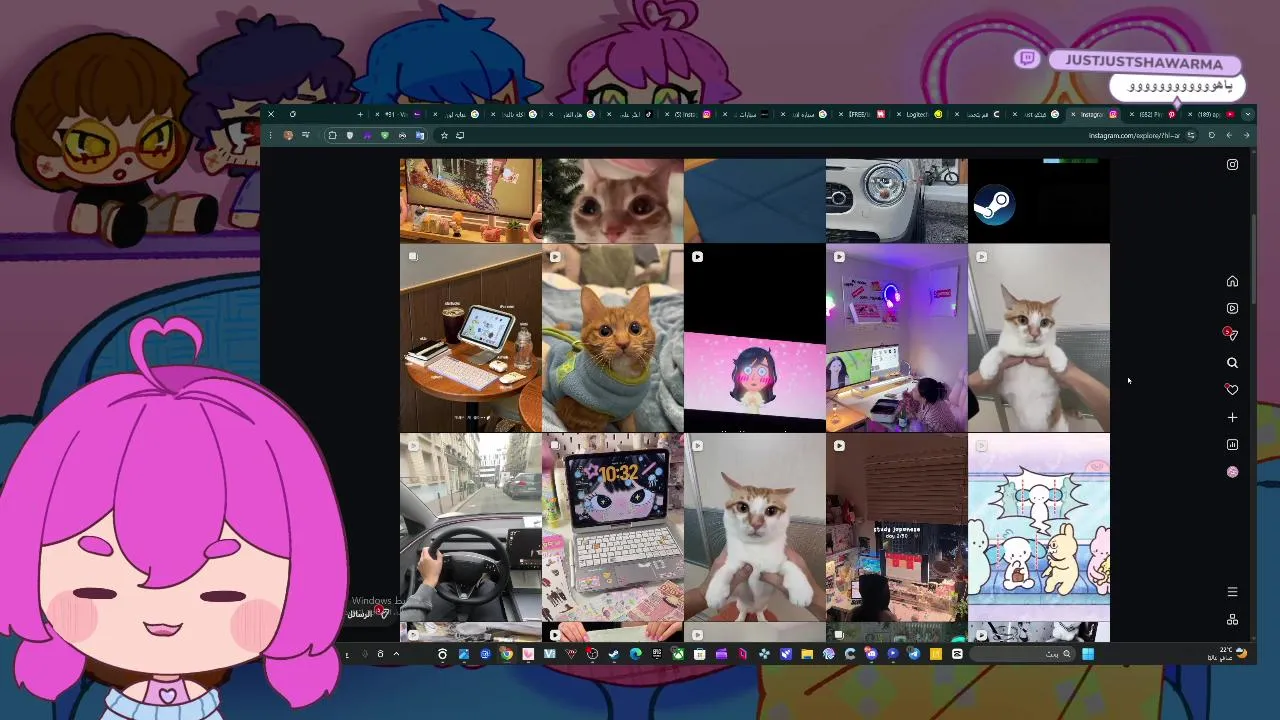Switch to the TikTok tab
Screen dimensions: 1280x720
pyautogui.click(x=629, y=114)
